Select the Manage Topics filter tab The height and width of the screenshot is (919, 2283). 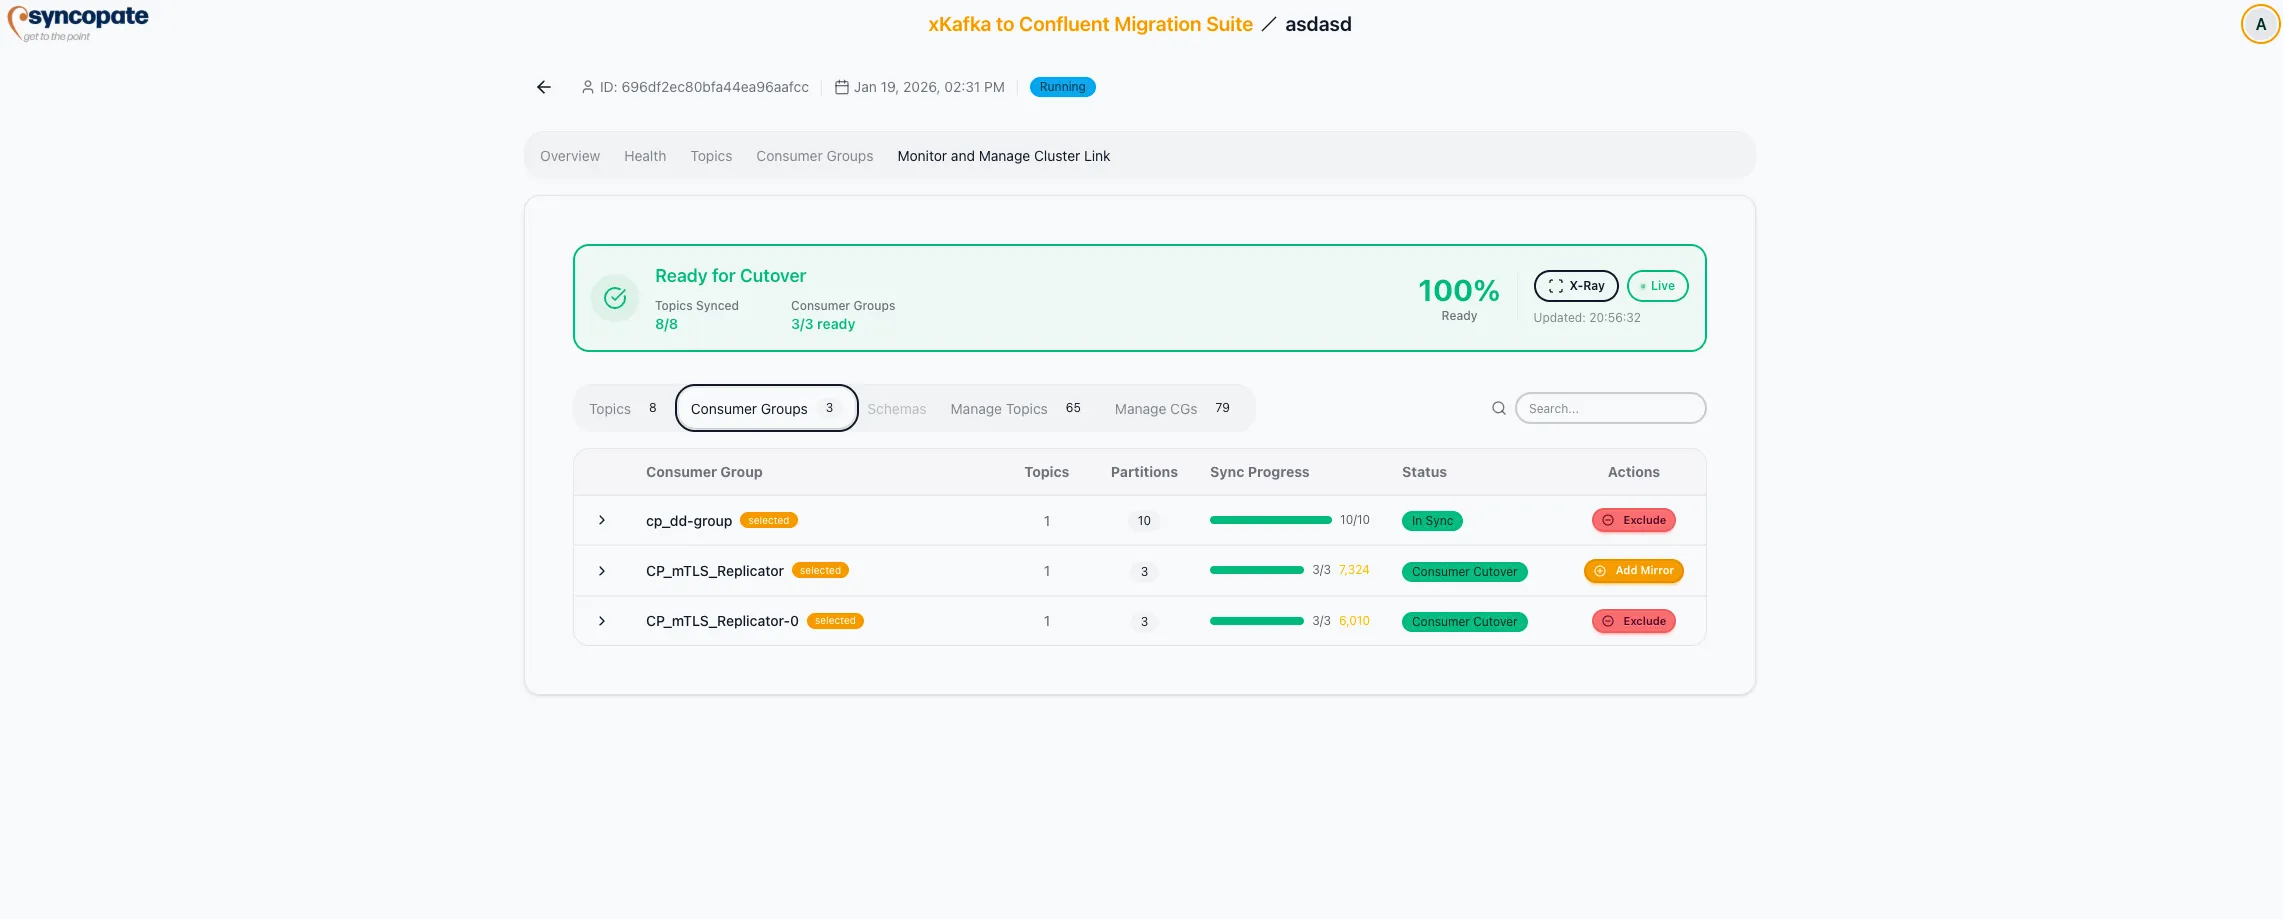[x=998, y=408]
